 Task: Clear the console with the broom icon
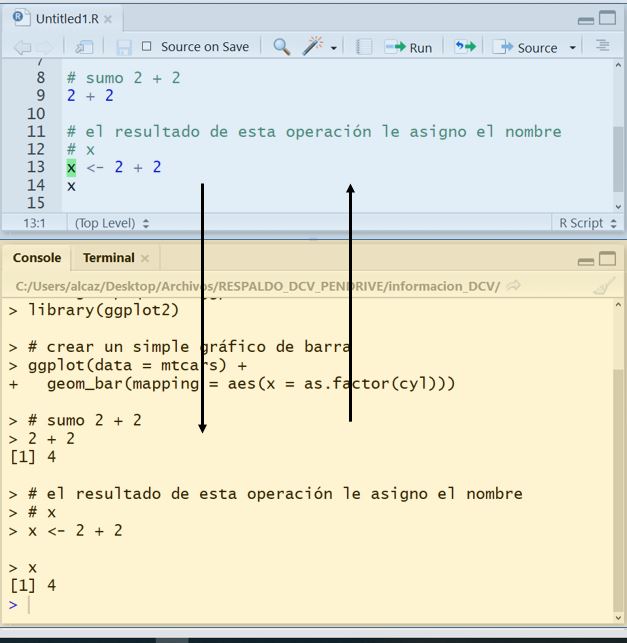click(x=603, y=286)
